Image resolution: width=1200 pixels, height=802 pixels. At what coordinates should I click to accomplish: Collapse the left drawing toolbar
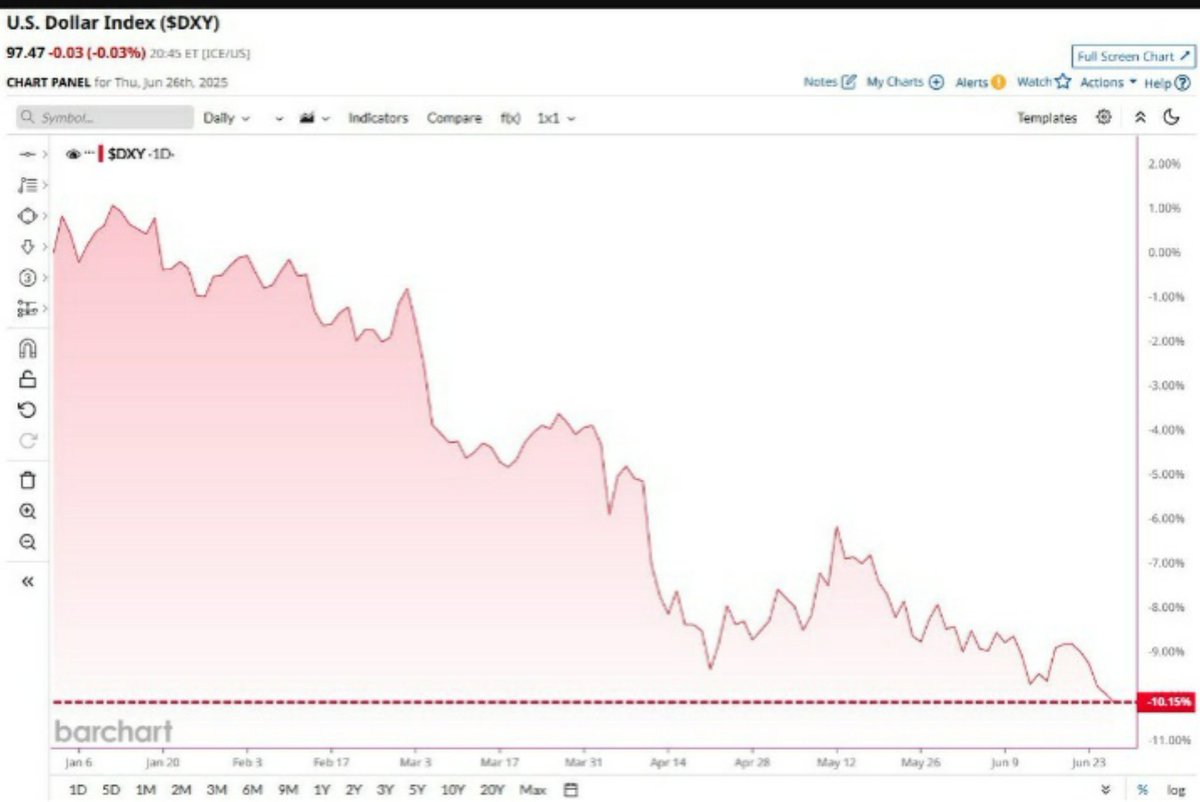[28, 581]
